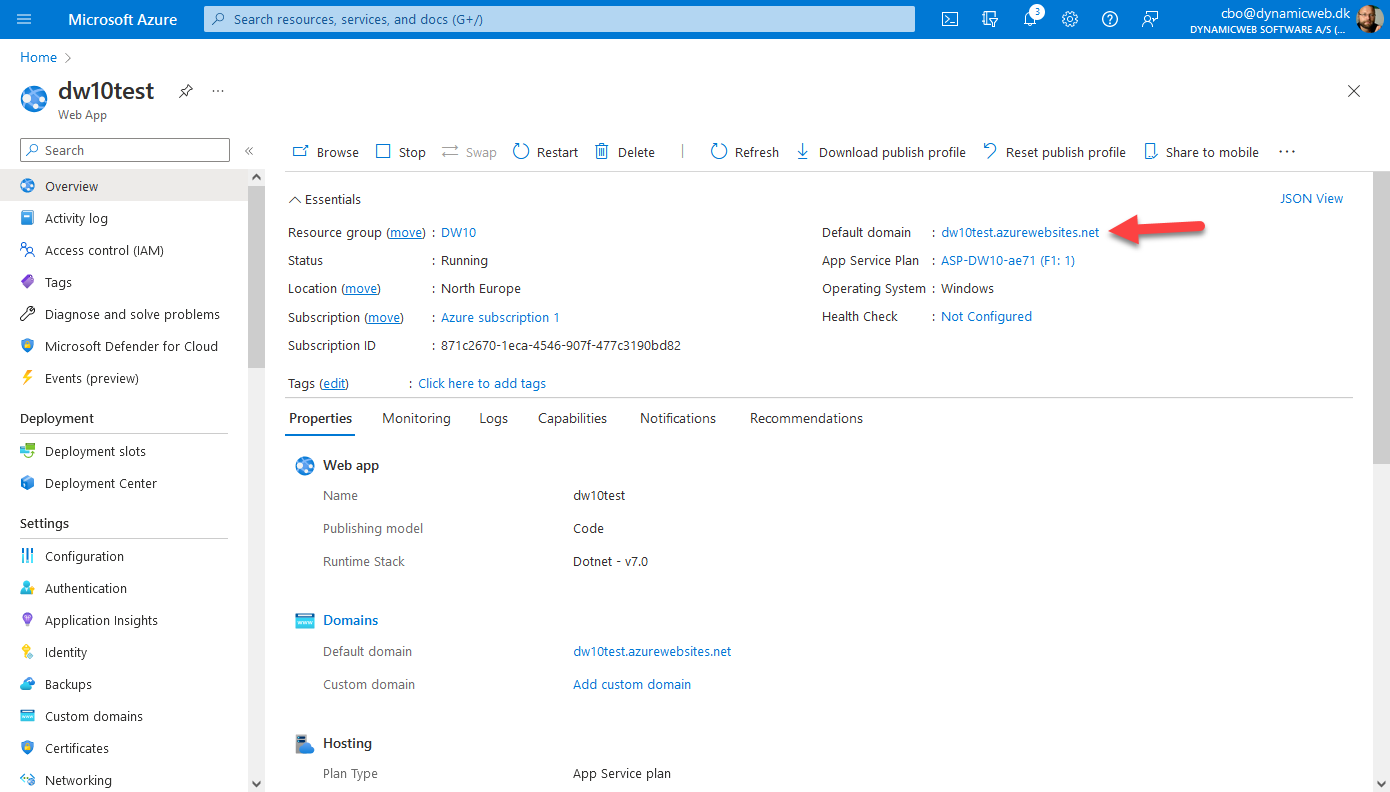Open the notifications bell

[x=1031, y=19]
